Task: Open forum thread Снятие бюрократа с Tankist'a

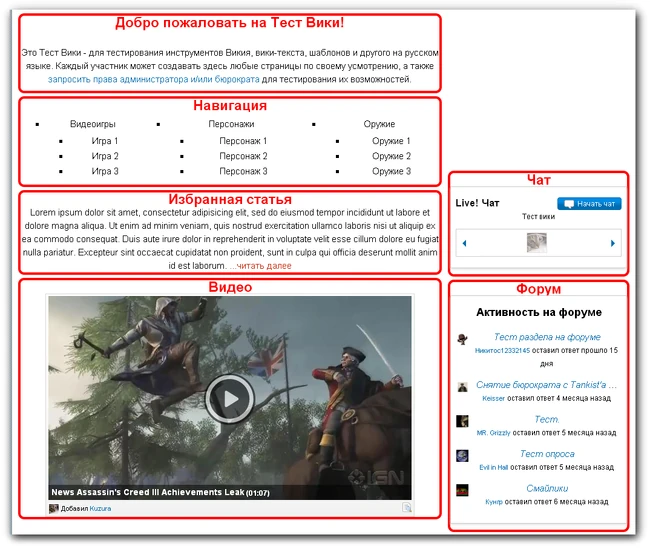Action: point(546,385)
